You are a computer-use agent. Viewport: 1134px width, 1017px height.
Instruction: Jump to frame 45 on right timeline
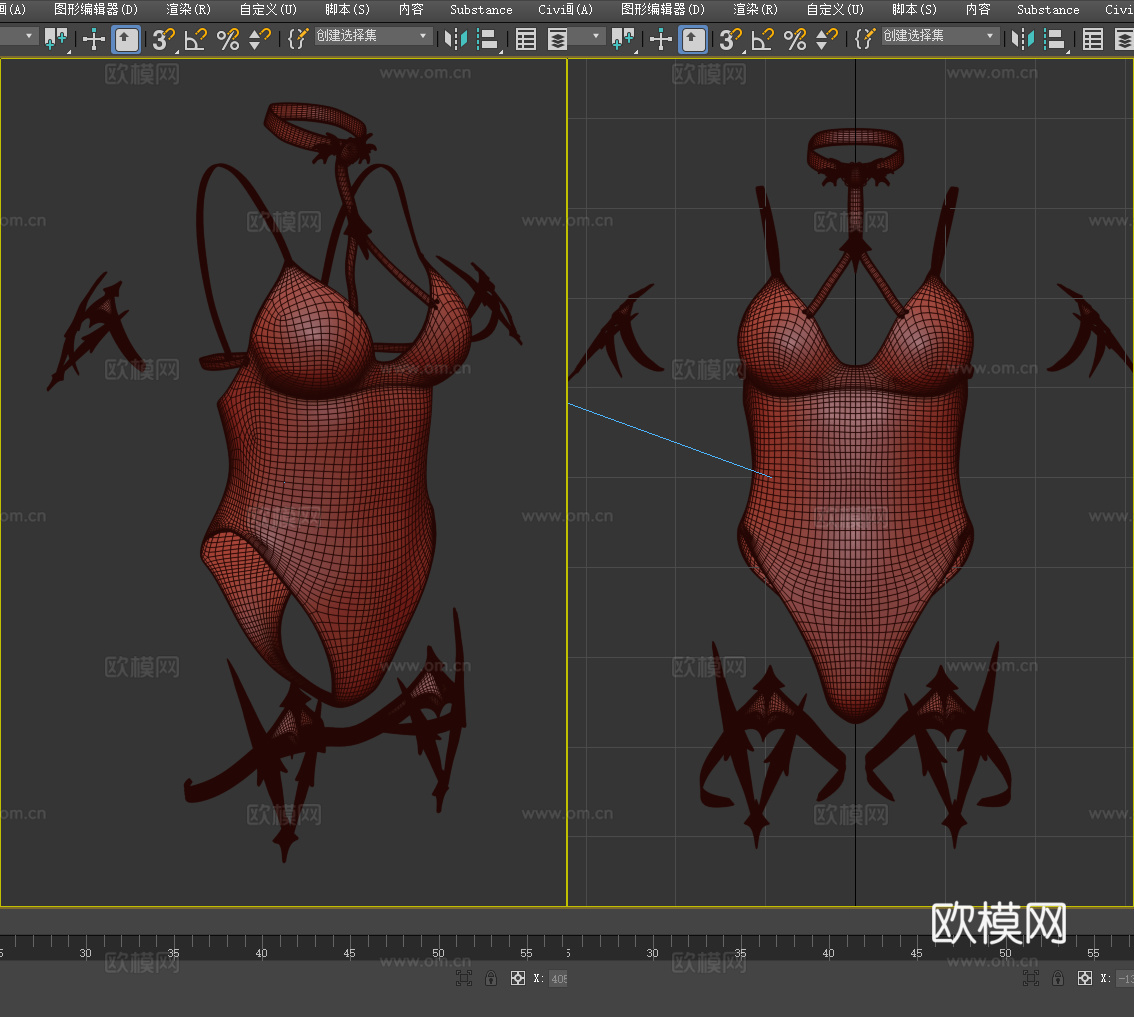click(x=916, y=953)
